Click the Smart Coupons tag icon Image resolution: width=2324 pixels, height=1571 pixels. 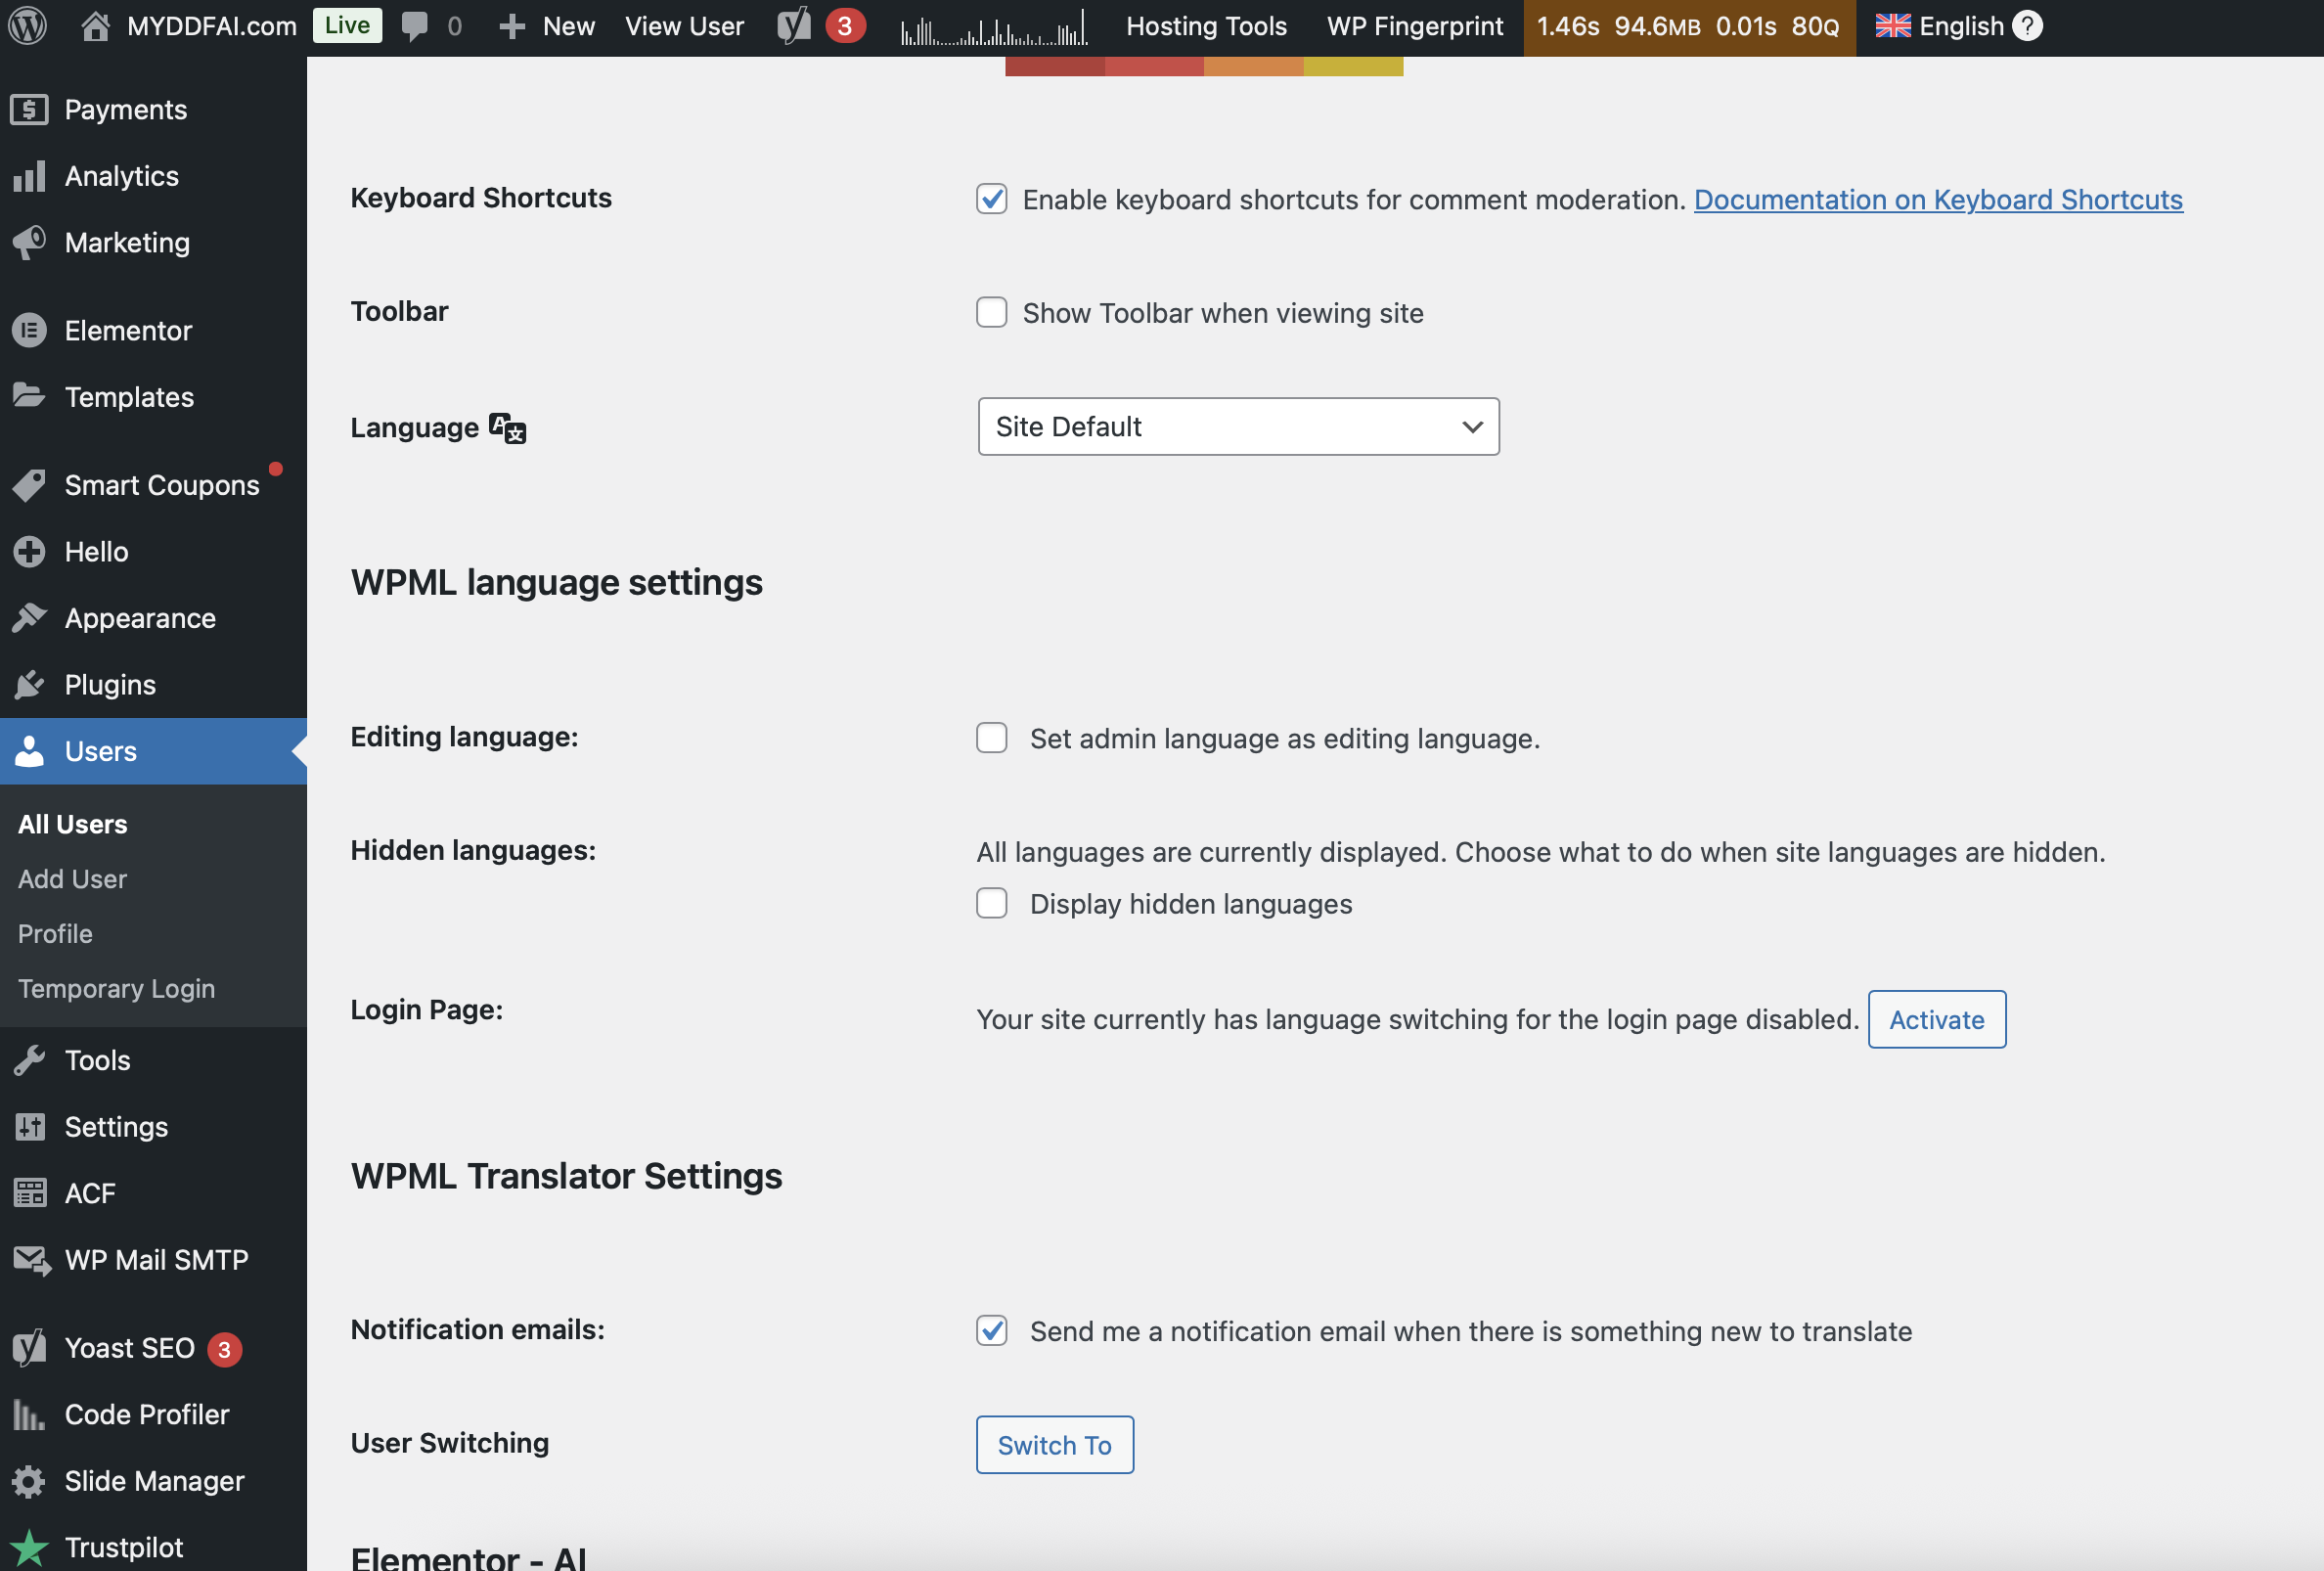point(29,485)
